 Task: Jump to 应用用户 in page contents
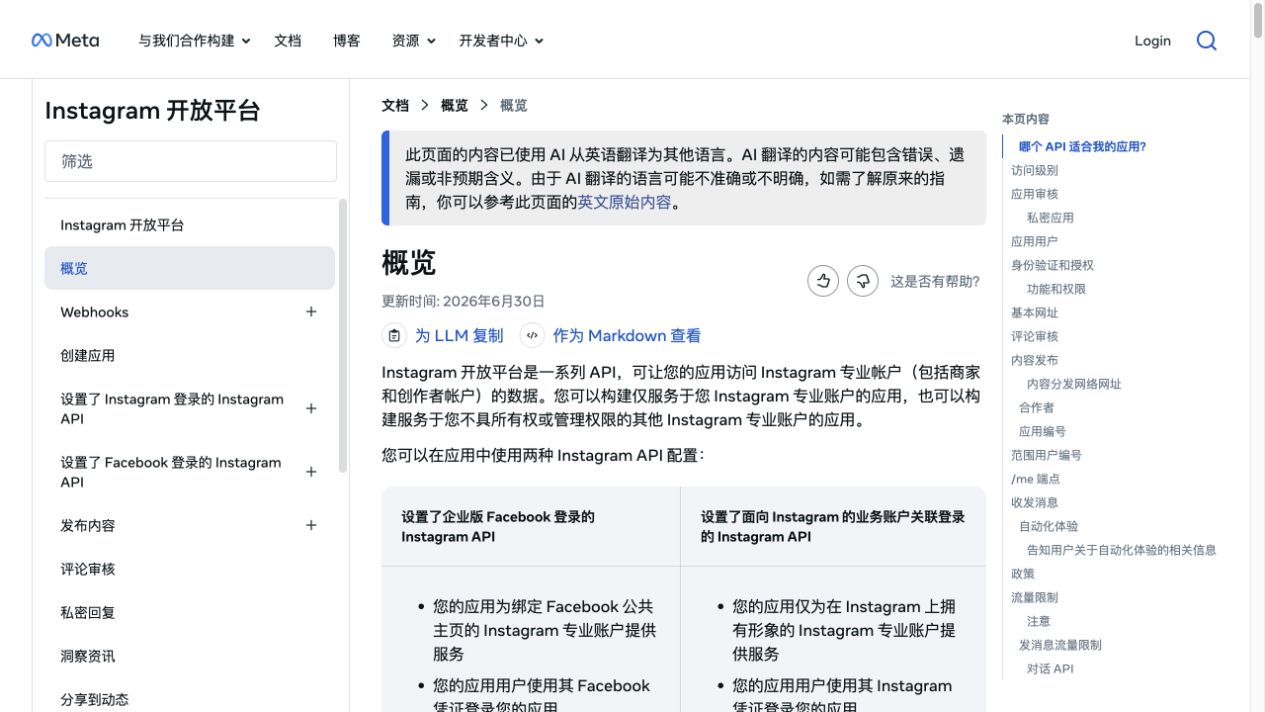pyautogui.click(x=1034, y=241)
